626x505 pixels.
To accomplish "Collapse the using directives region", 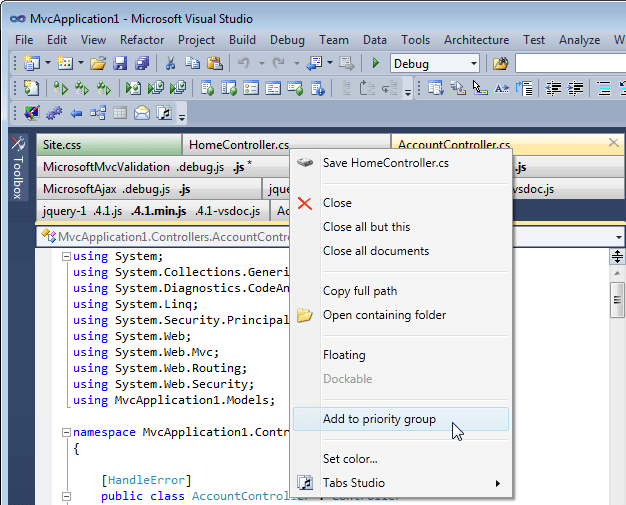I will (66, 256).
